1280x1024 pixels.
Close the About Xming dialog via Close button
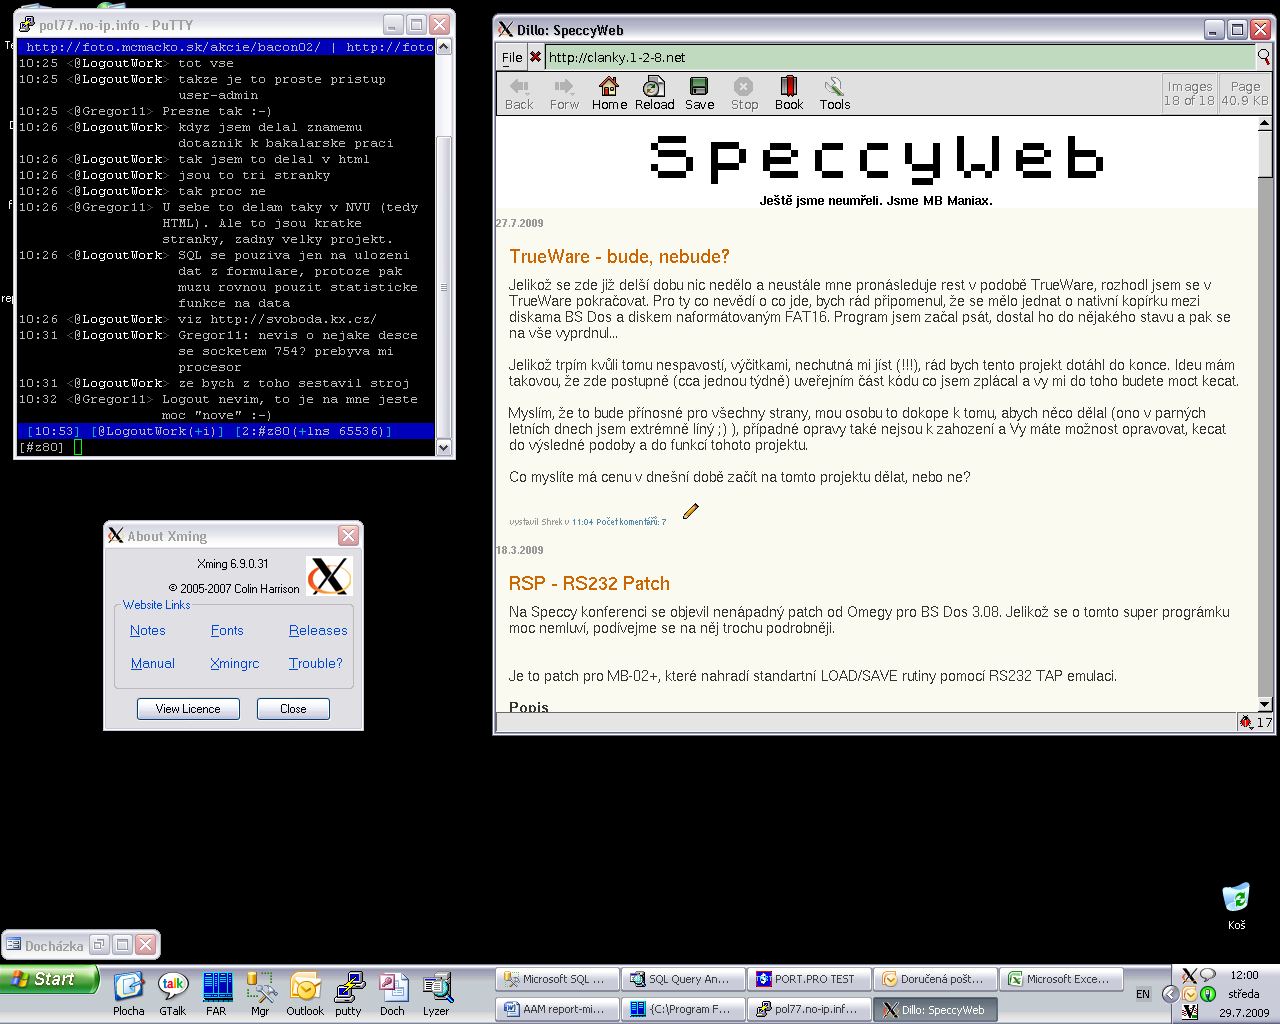pyautogui.click(x=293, y=709)
